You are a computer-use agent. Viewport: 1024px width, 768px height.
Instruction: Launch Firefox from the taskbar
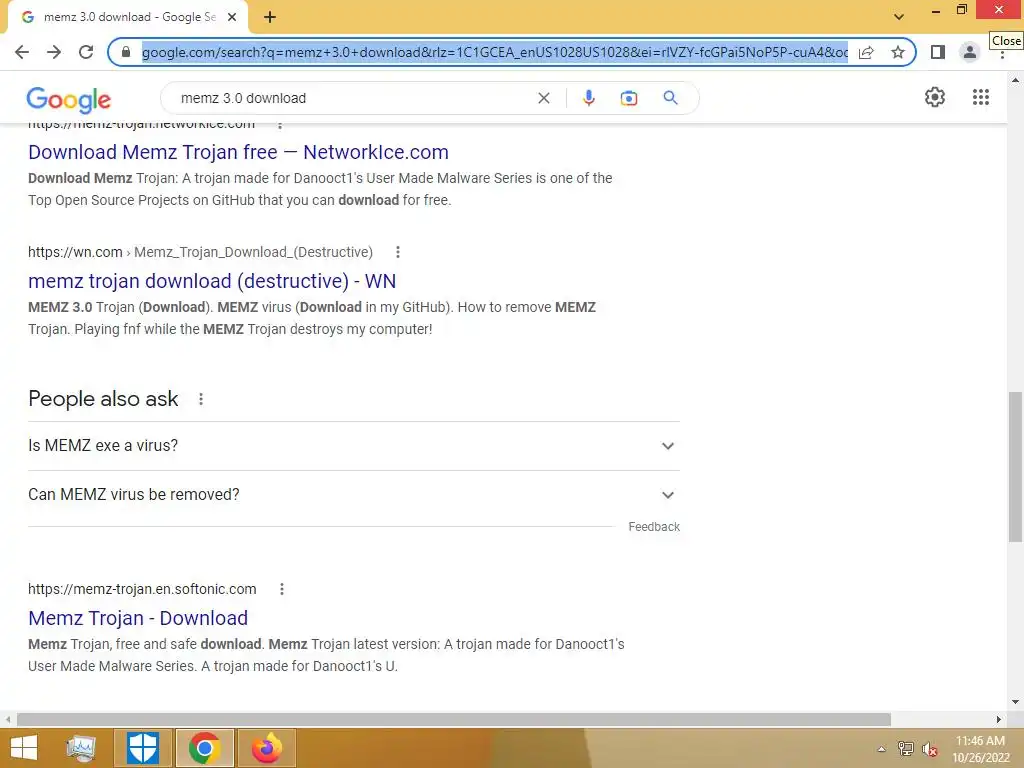tap(266, 748)
